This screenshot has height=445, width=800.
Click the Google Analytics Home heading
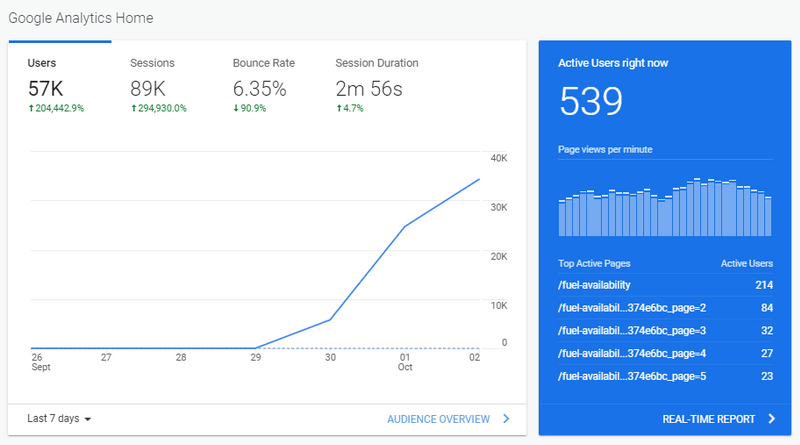(81, 18)
